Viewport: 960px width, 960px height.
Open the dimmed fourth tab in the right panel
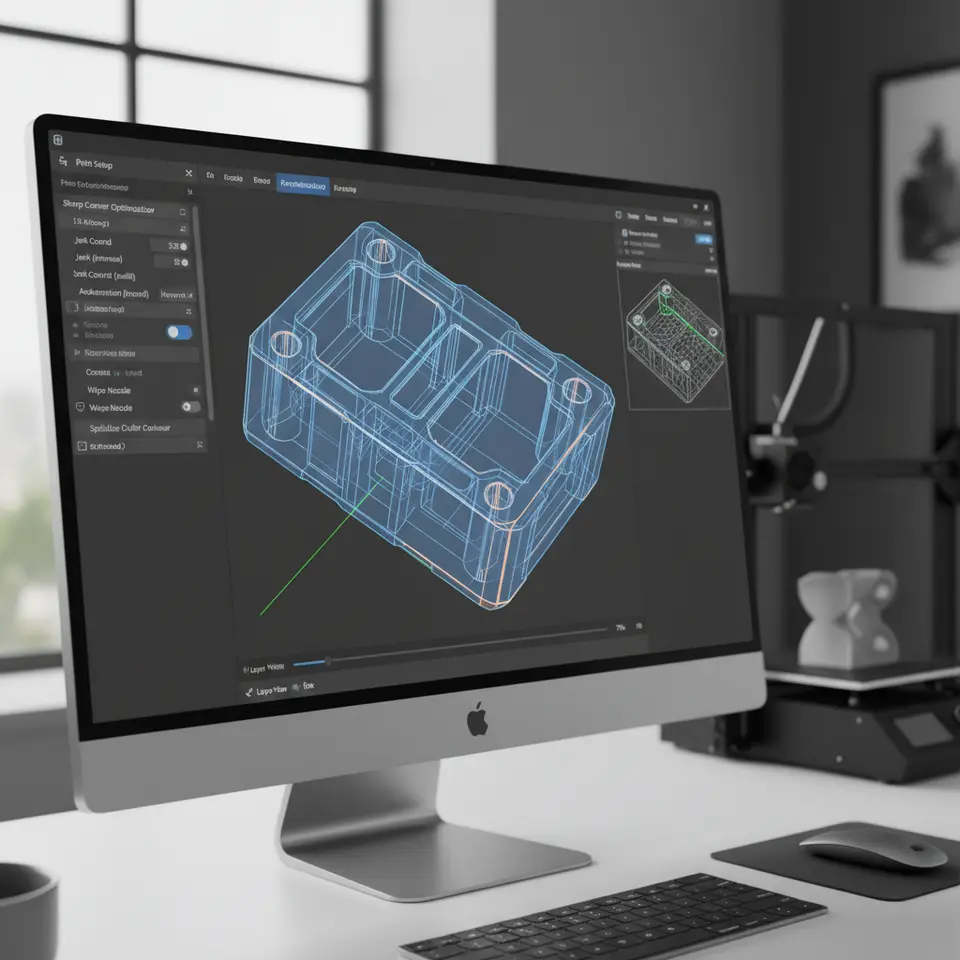click(691, 222)
